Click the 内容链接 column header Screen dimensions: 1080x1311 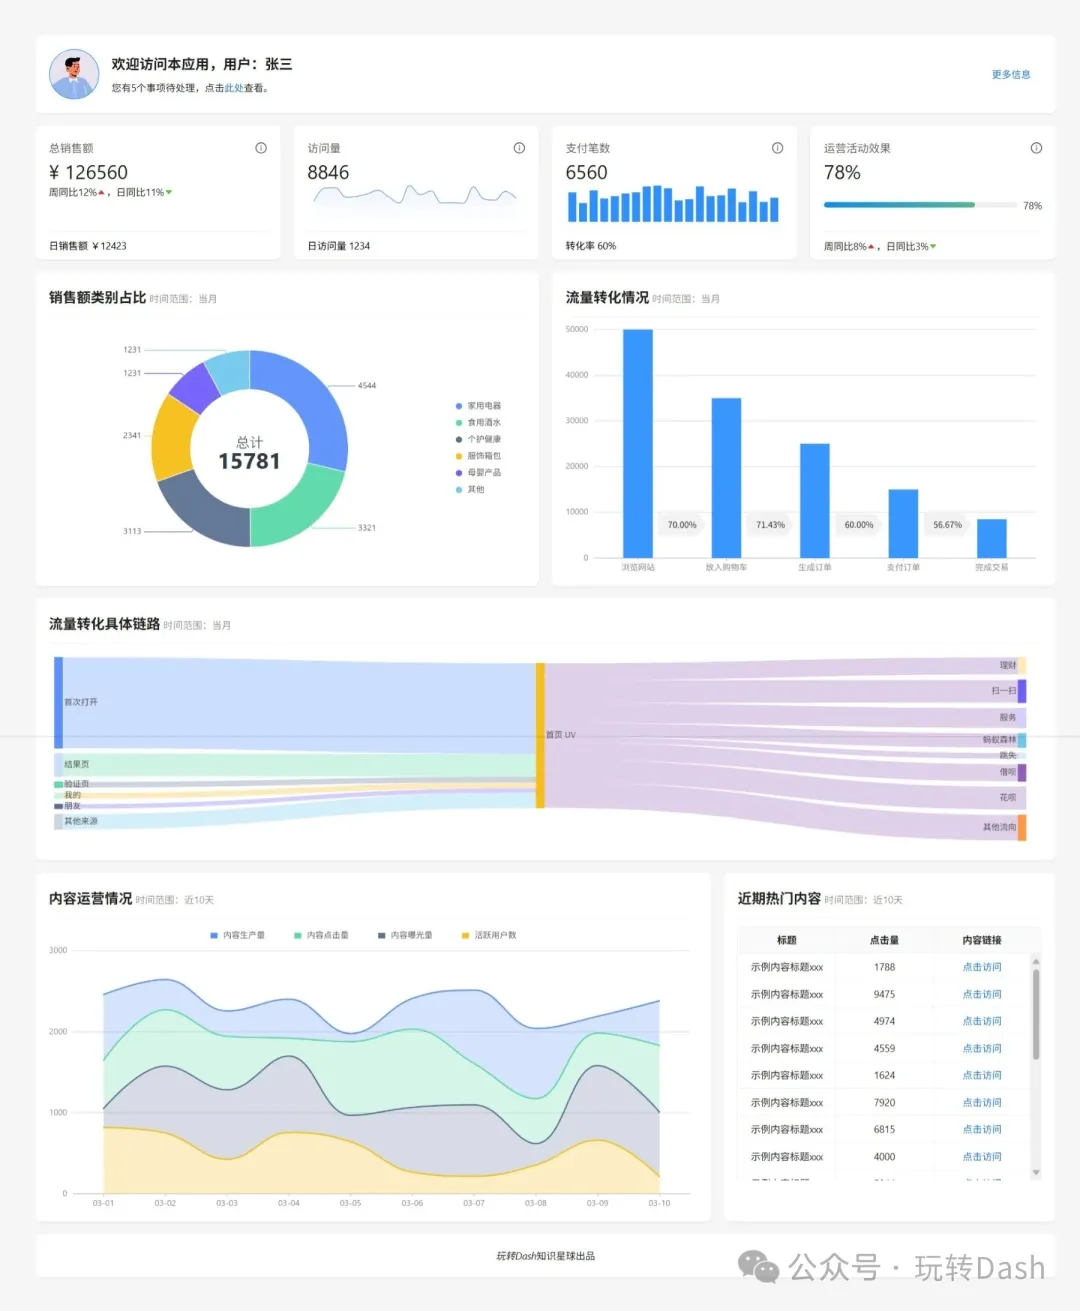[x=982, y=940]
